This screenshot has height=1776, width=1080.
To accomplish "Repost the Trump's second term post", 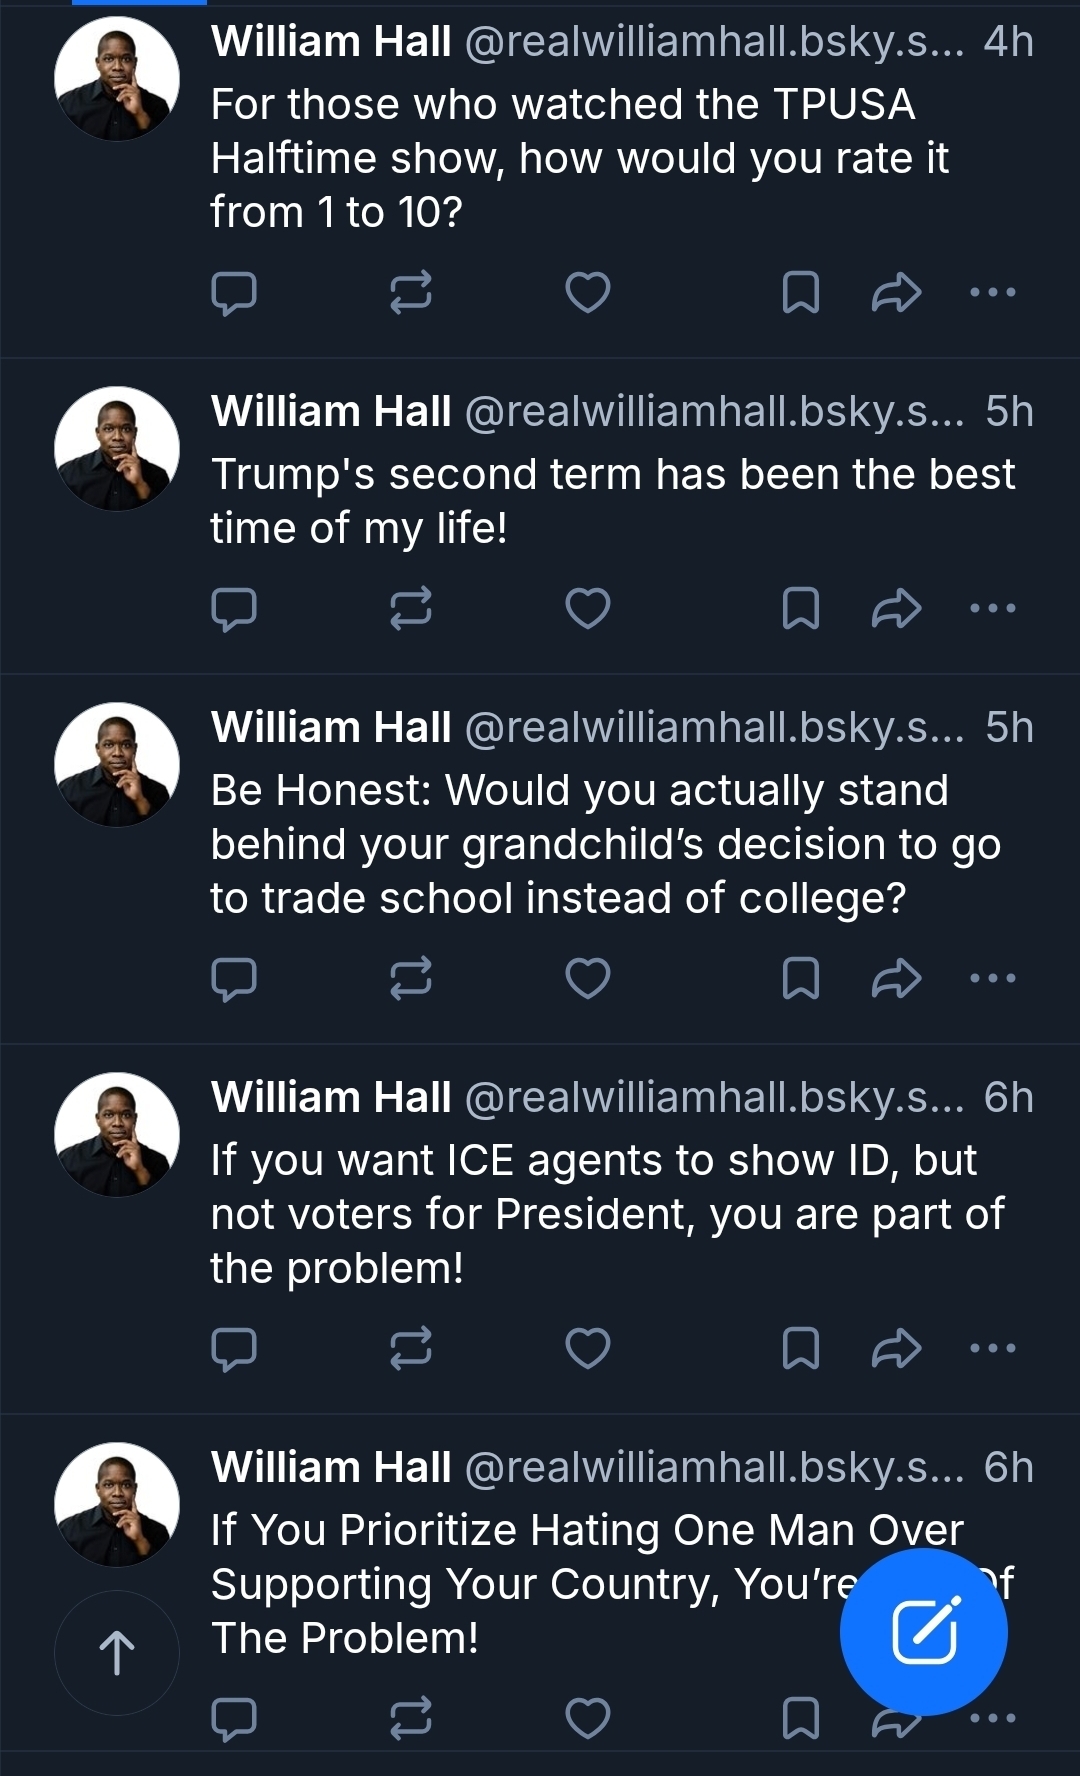I will pos(410,608).
